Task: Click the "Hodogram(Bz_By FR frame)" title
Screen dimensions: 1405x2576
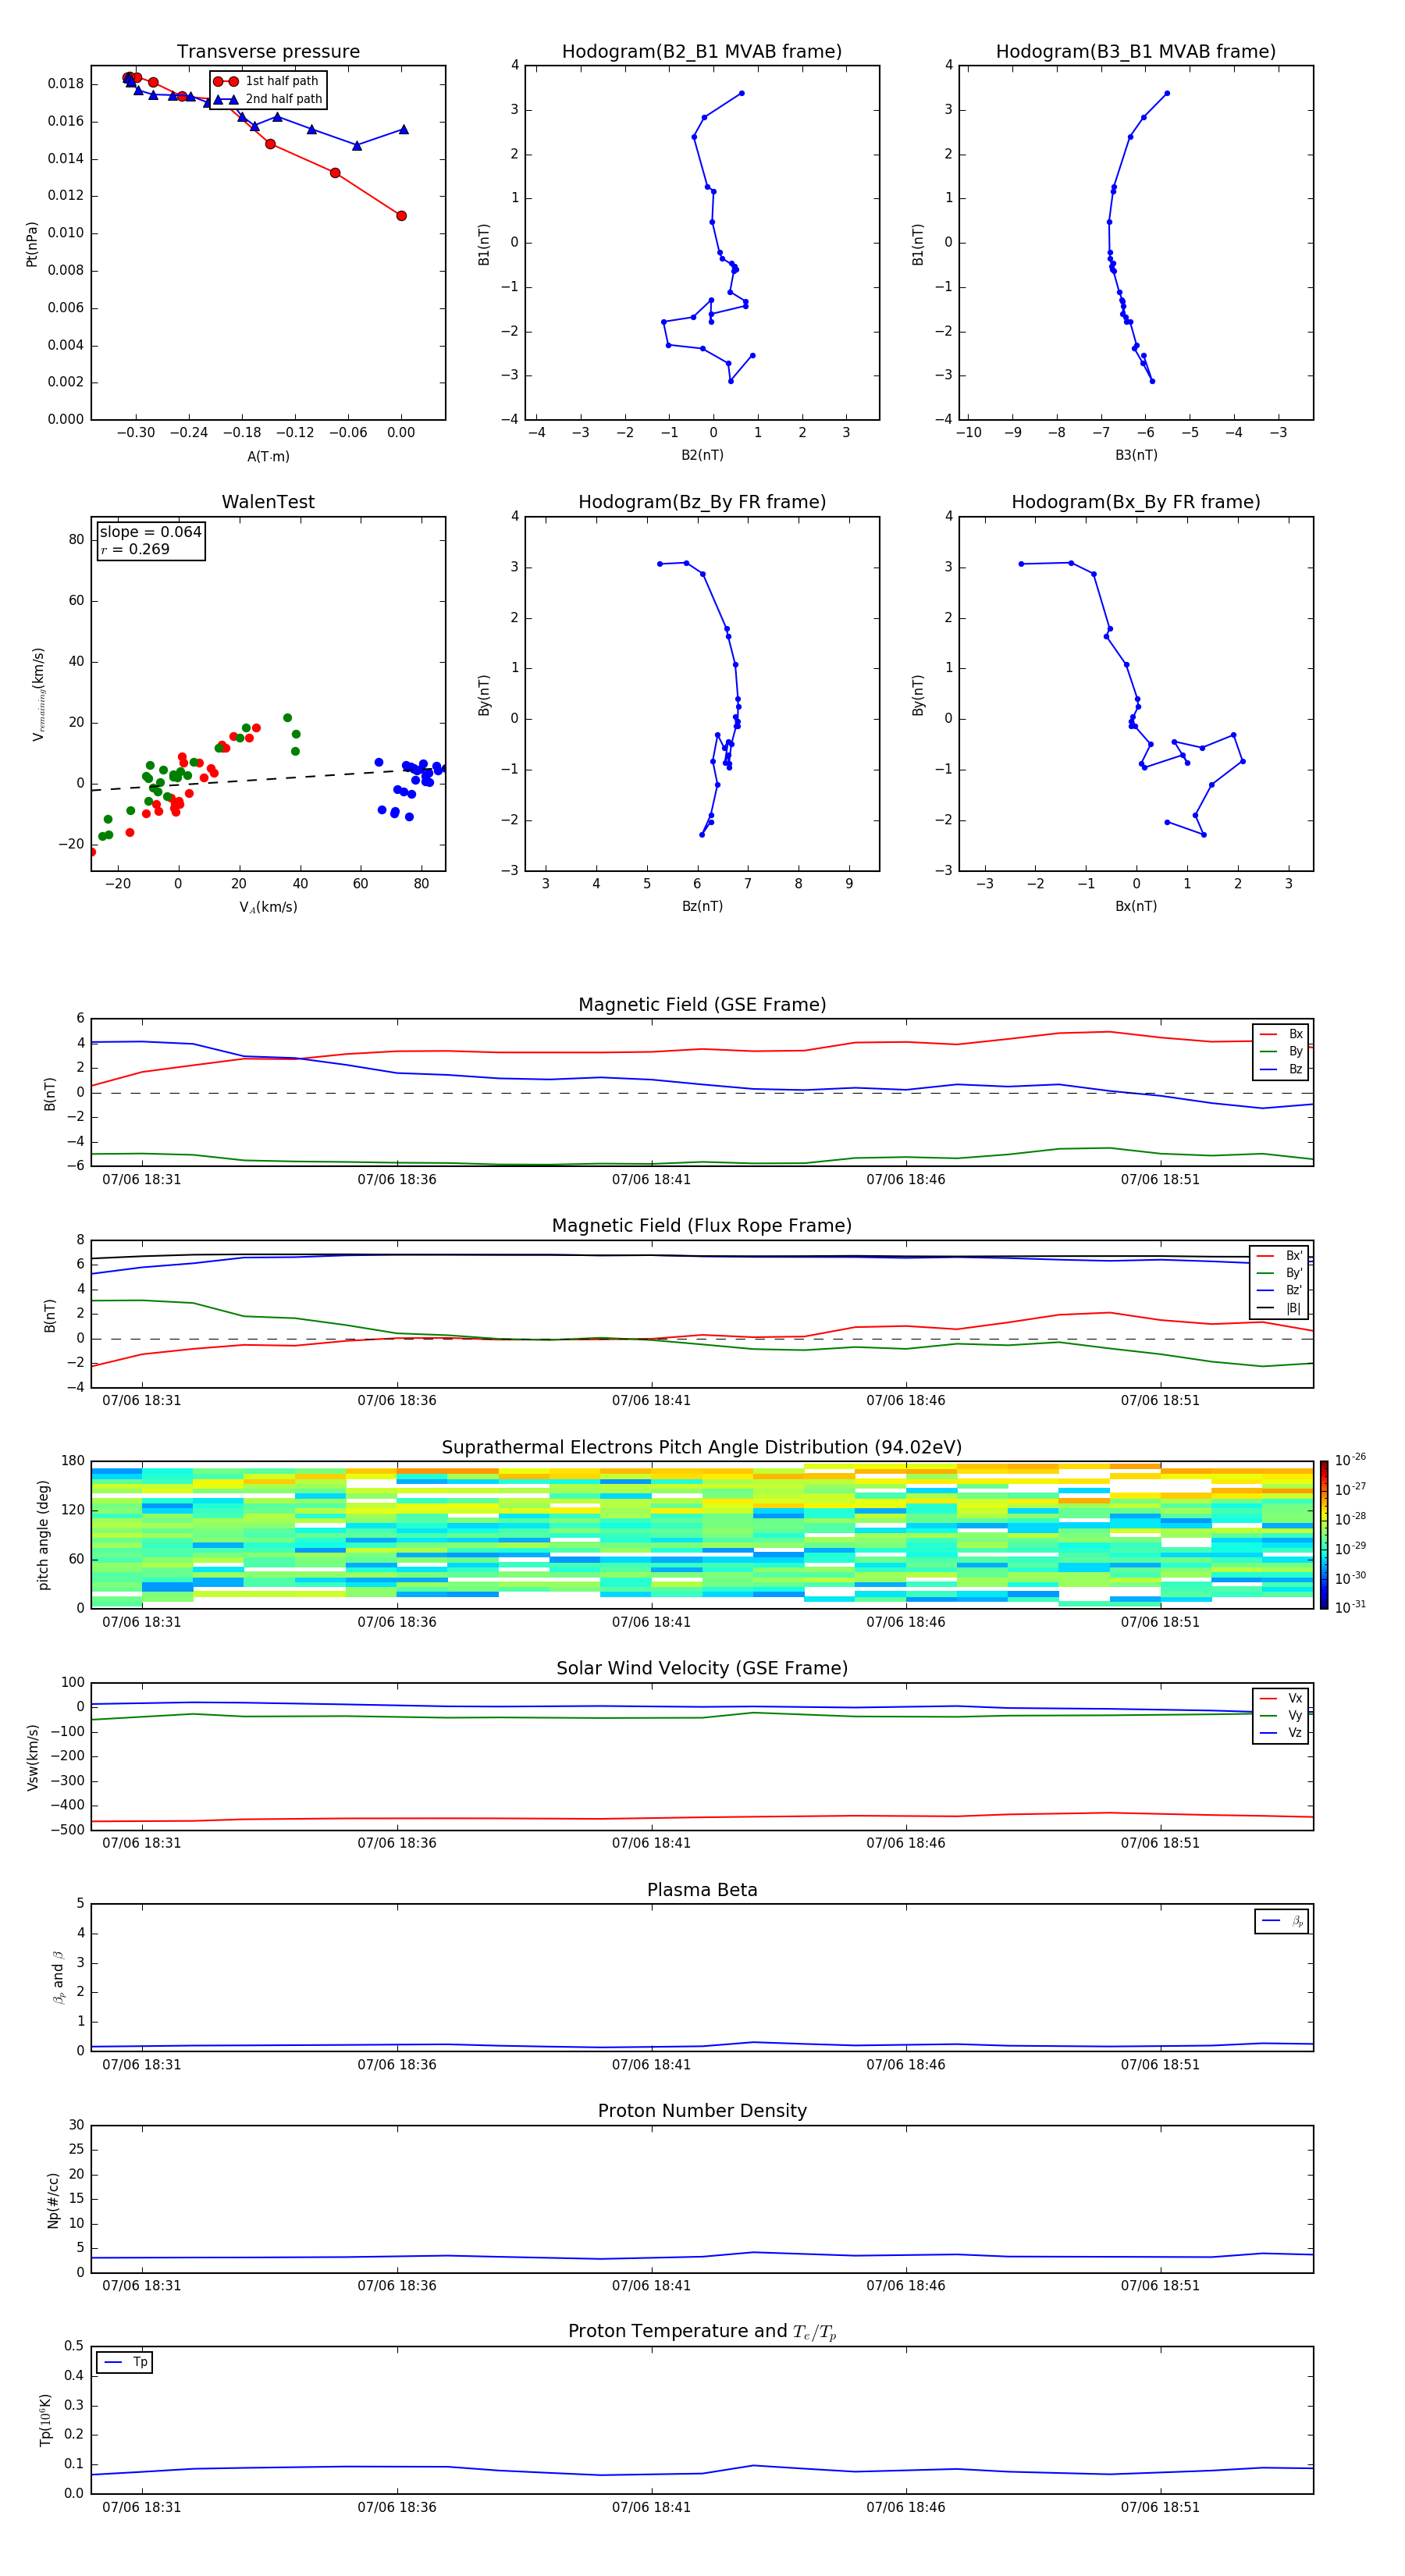Action: pos(702,502)
